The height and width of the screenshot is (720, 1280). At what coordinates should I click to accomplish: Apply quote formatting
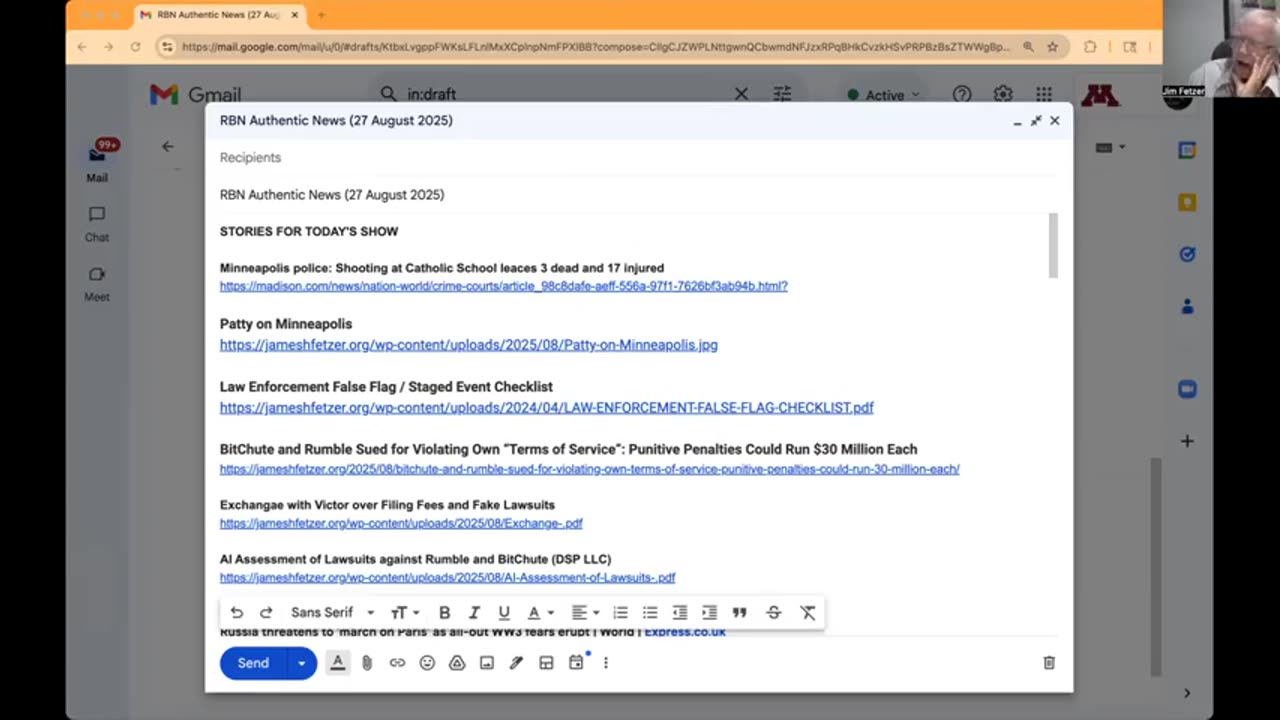tap(740, 613)
